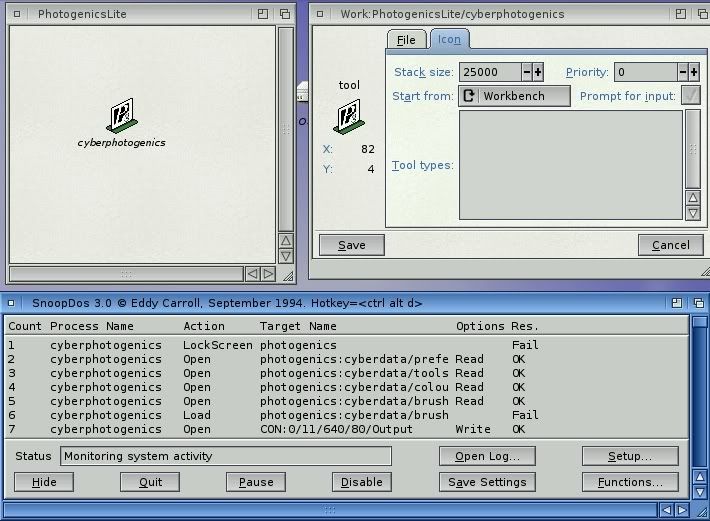Select the Icon tab
Image resolution: width=710 pixels, height=521 pixels.
coord(449,40)
